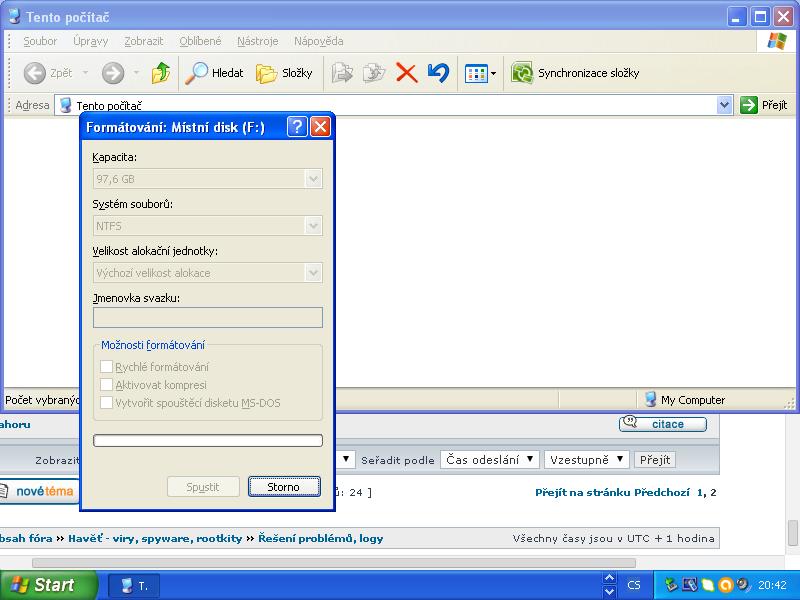The image size is (800, 600).
Task: Expand the Čas odeslání sort dropdown
Action: [x=489, y=460]
